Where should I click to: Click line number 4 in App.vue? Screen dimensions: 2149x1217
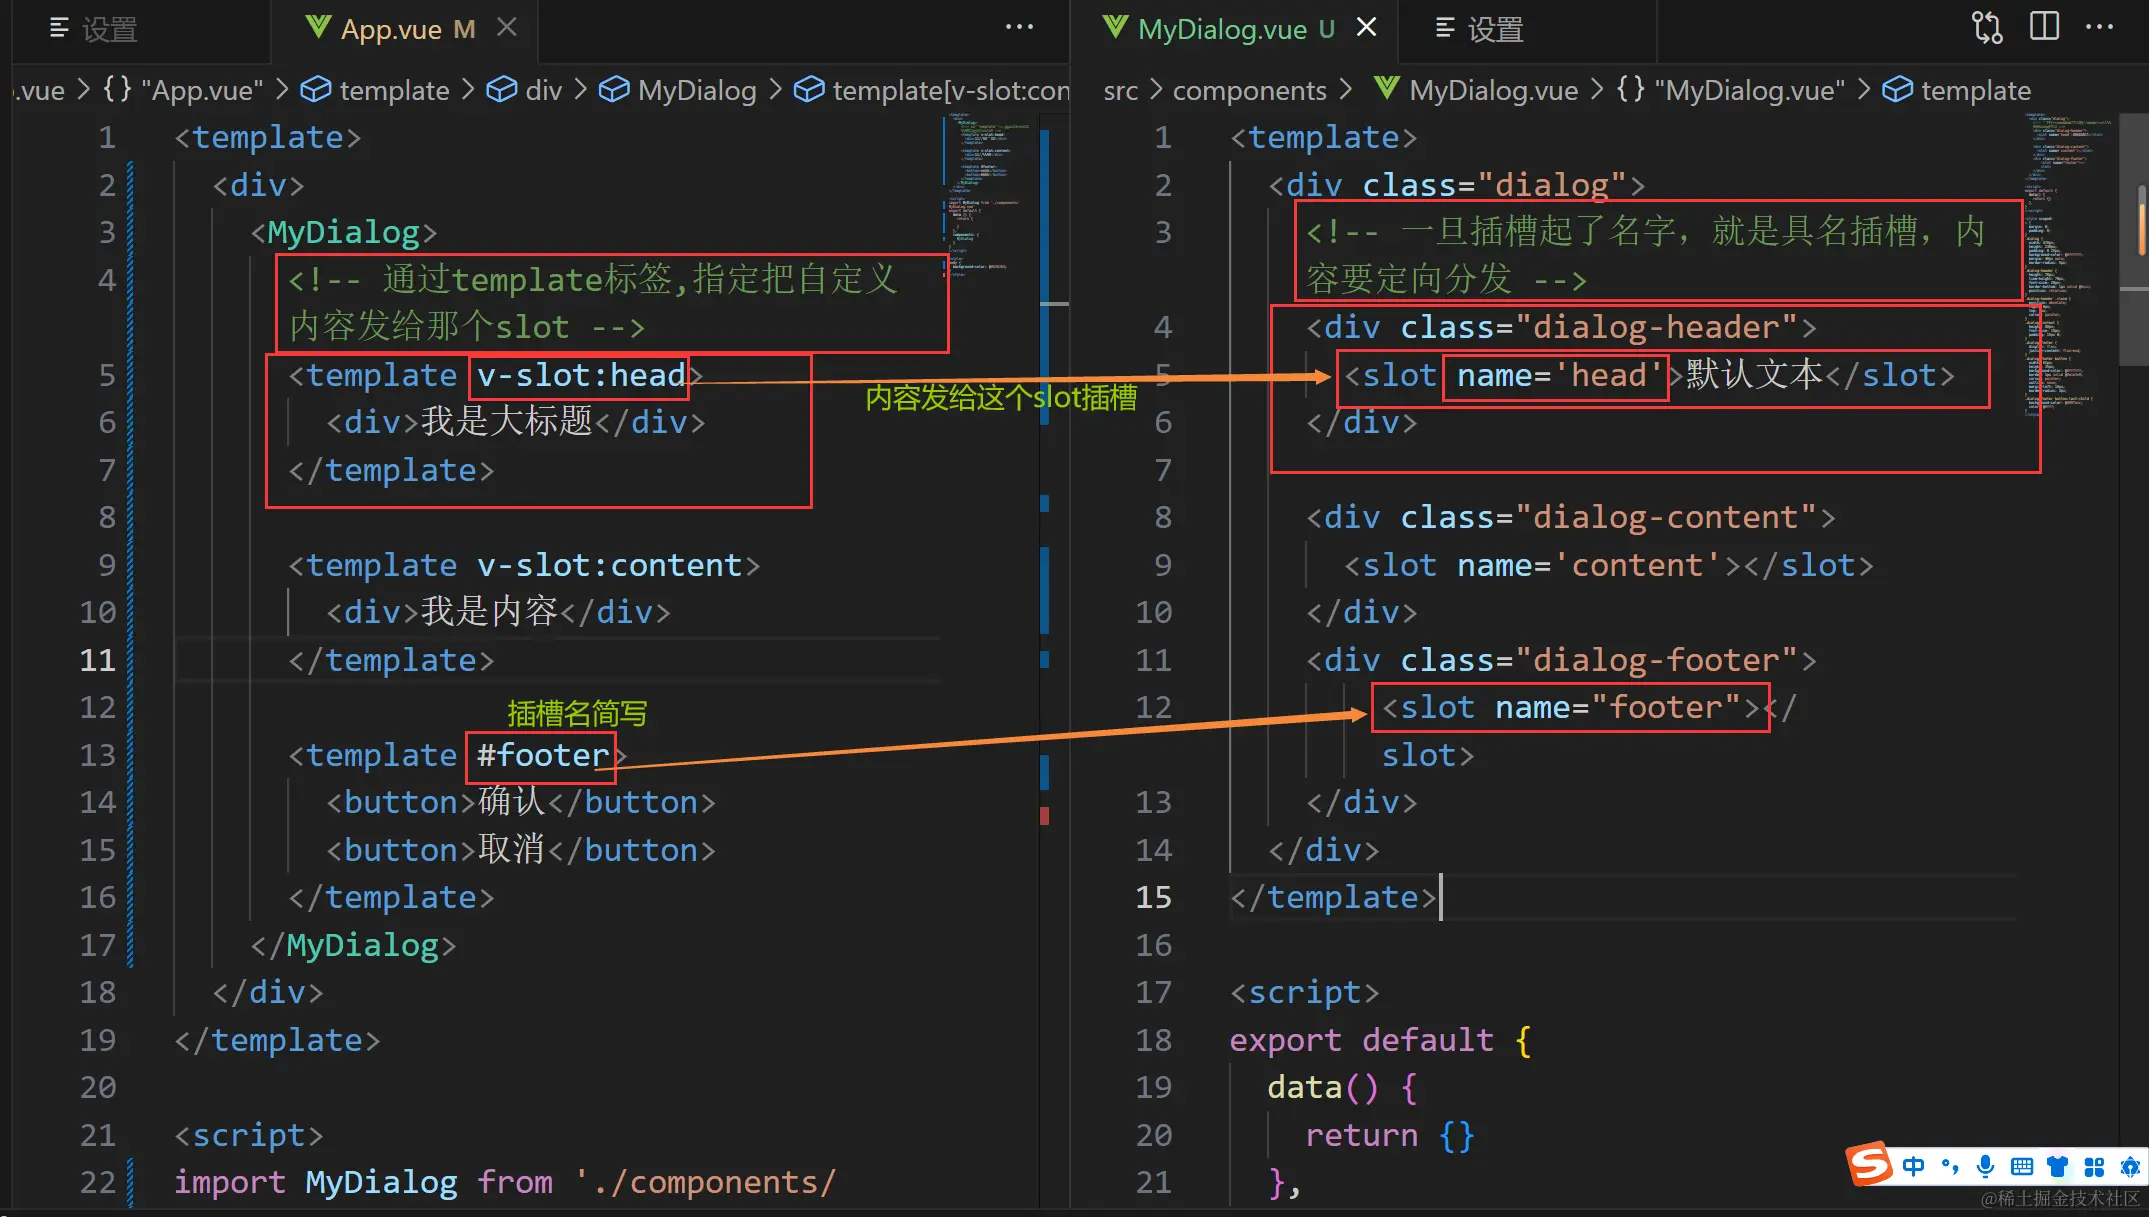[107, 280]
